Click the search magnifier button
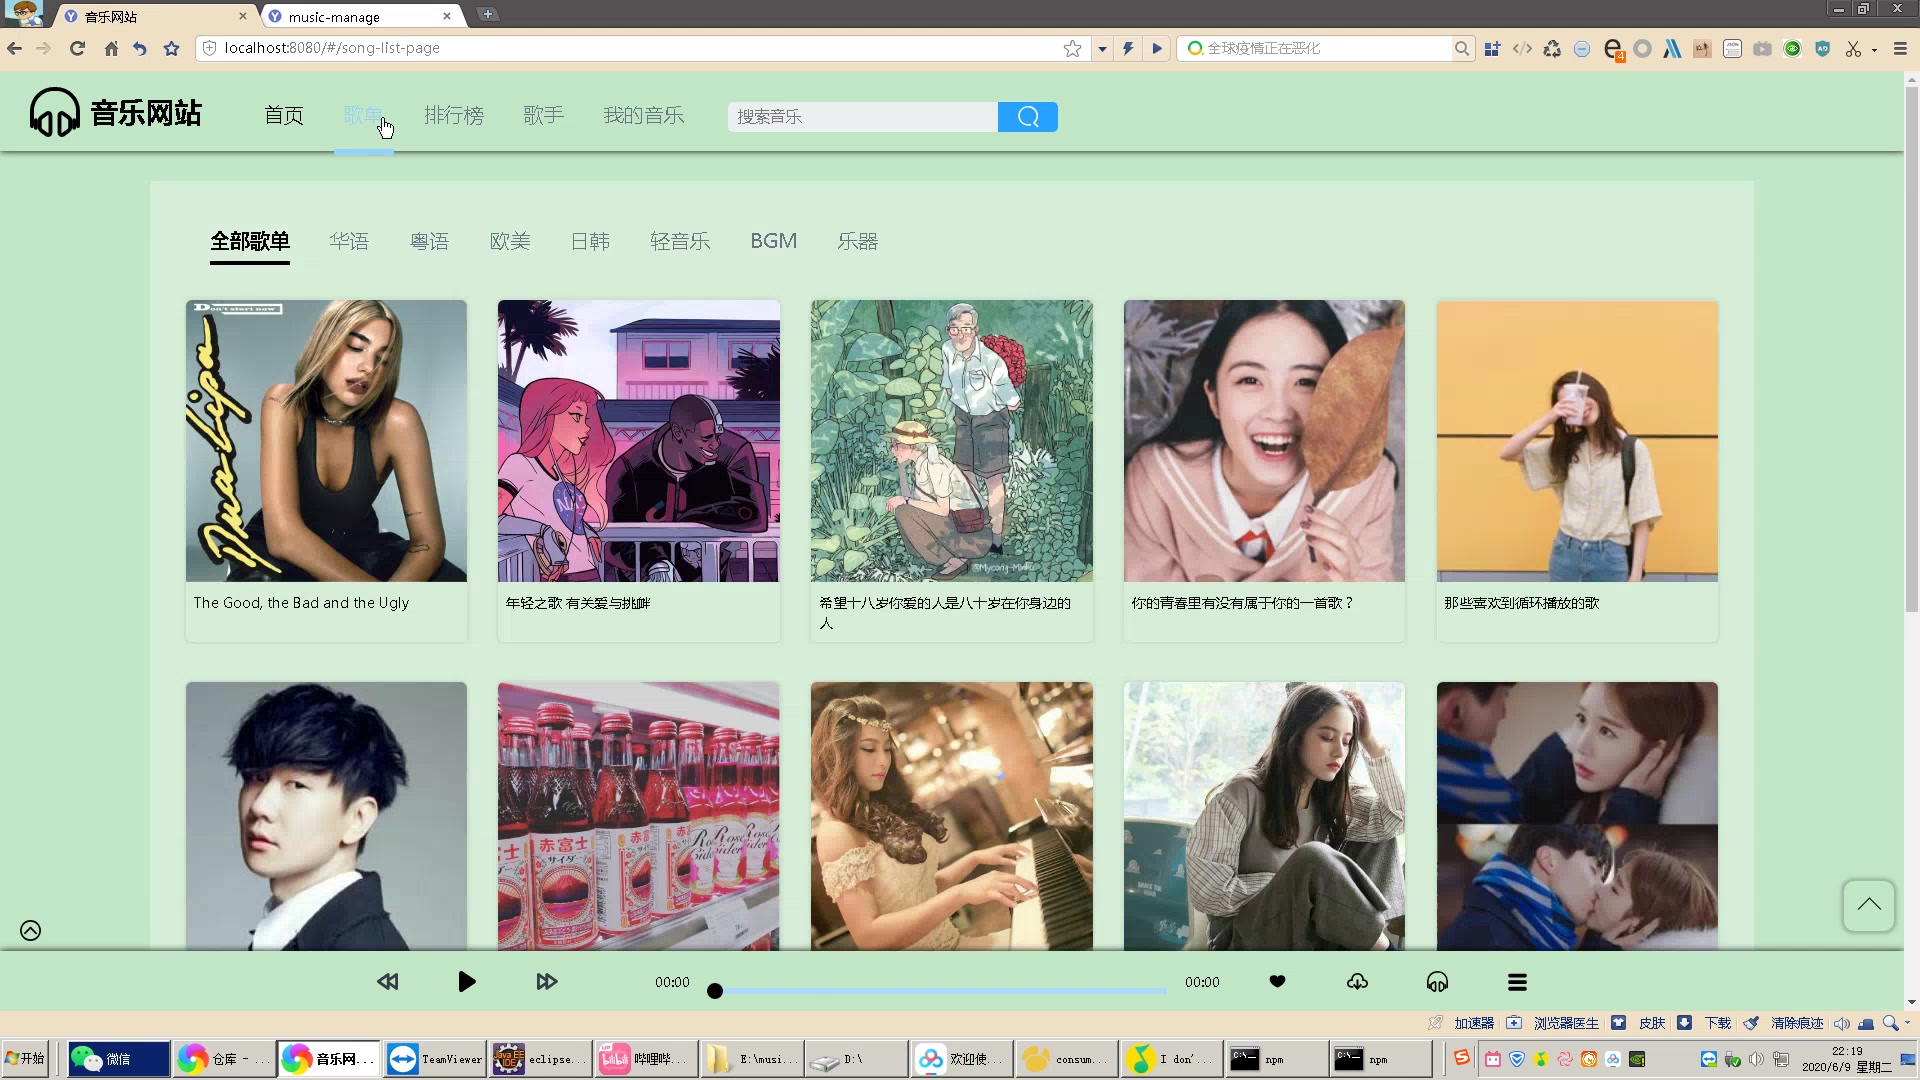This screenshot has height=1080, width=1920. click(x=1026, y=116)
